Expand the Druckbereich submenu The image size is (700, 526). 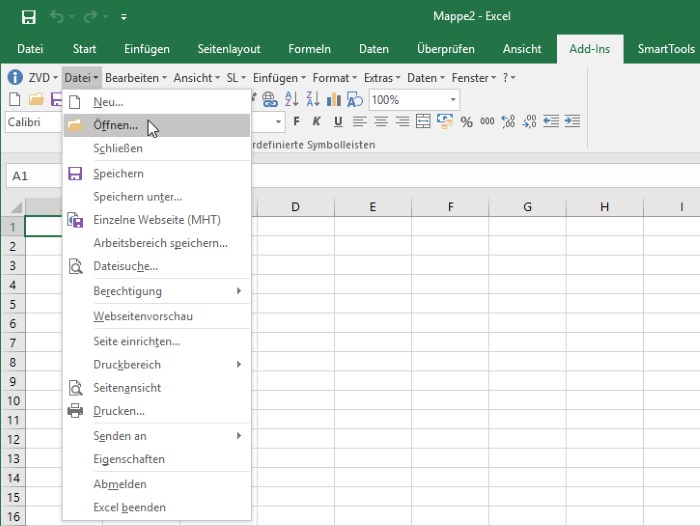[157, 364]
